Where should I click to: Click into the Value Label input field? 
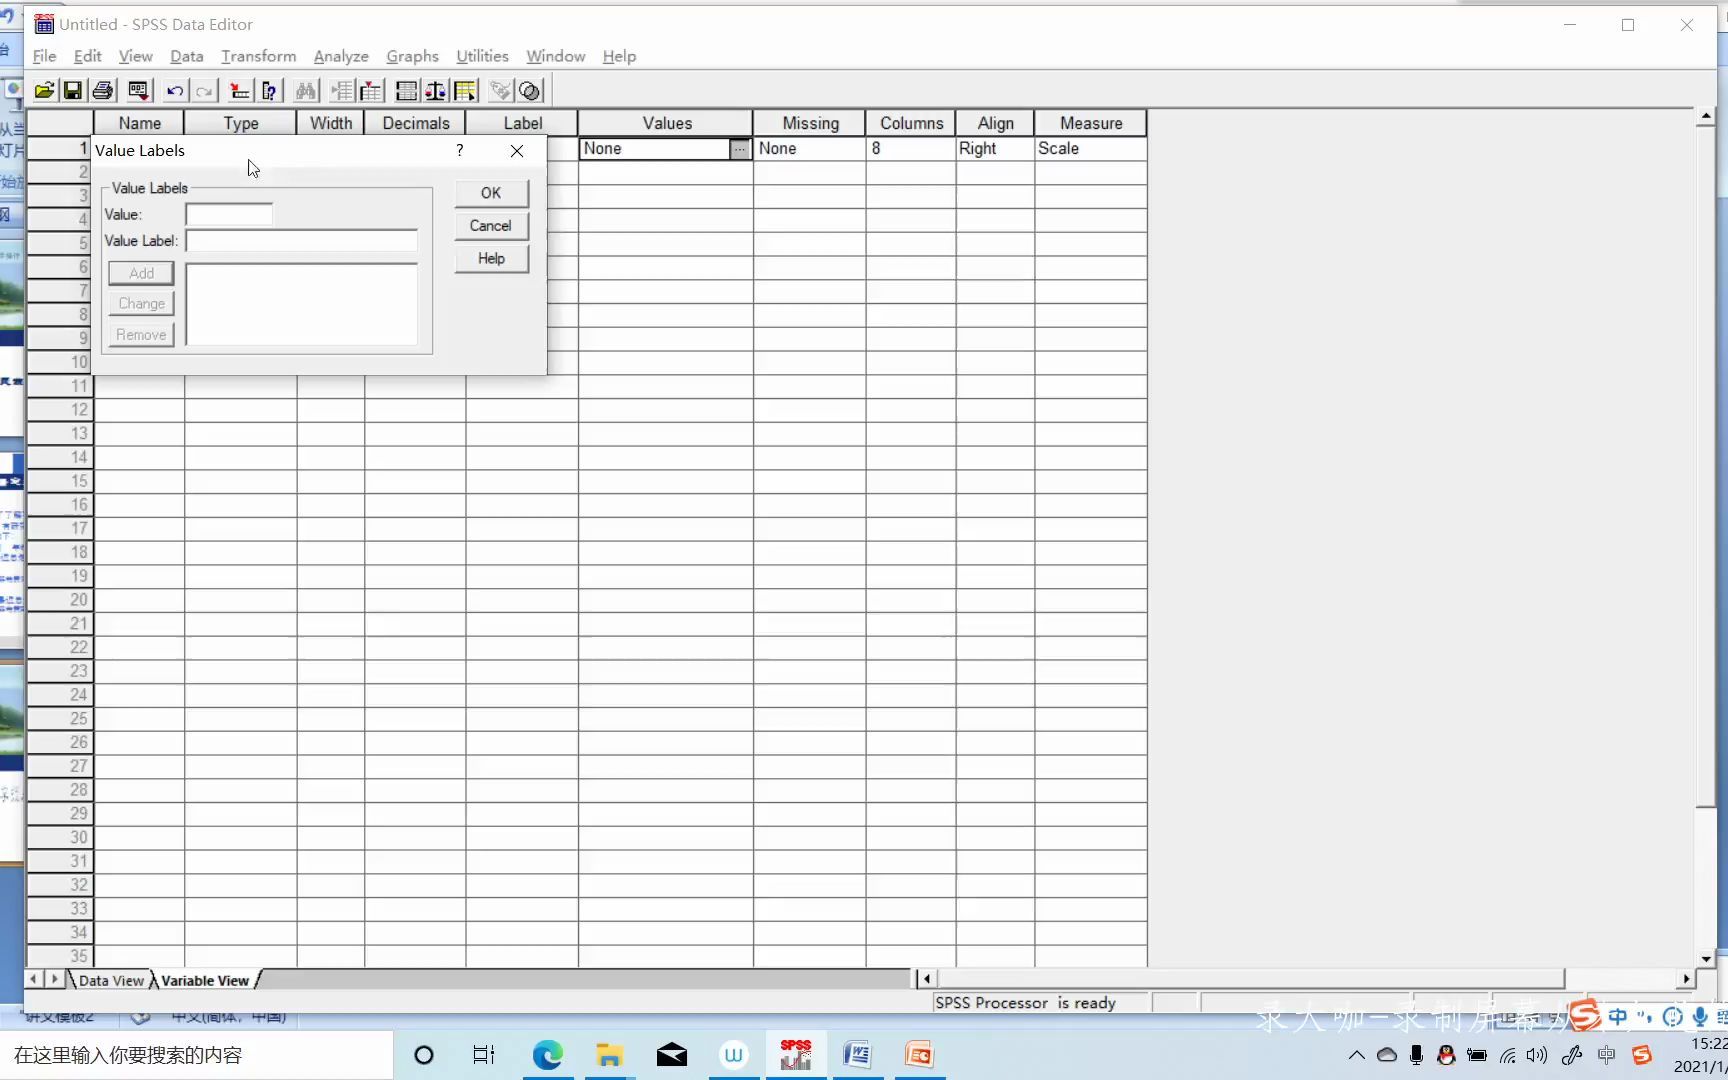(302, 241)
